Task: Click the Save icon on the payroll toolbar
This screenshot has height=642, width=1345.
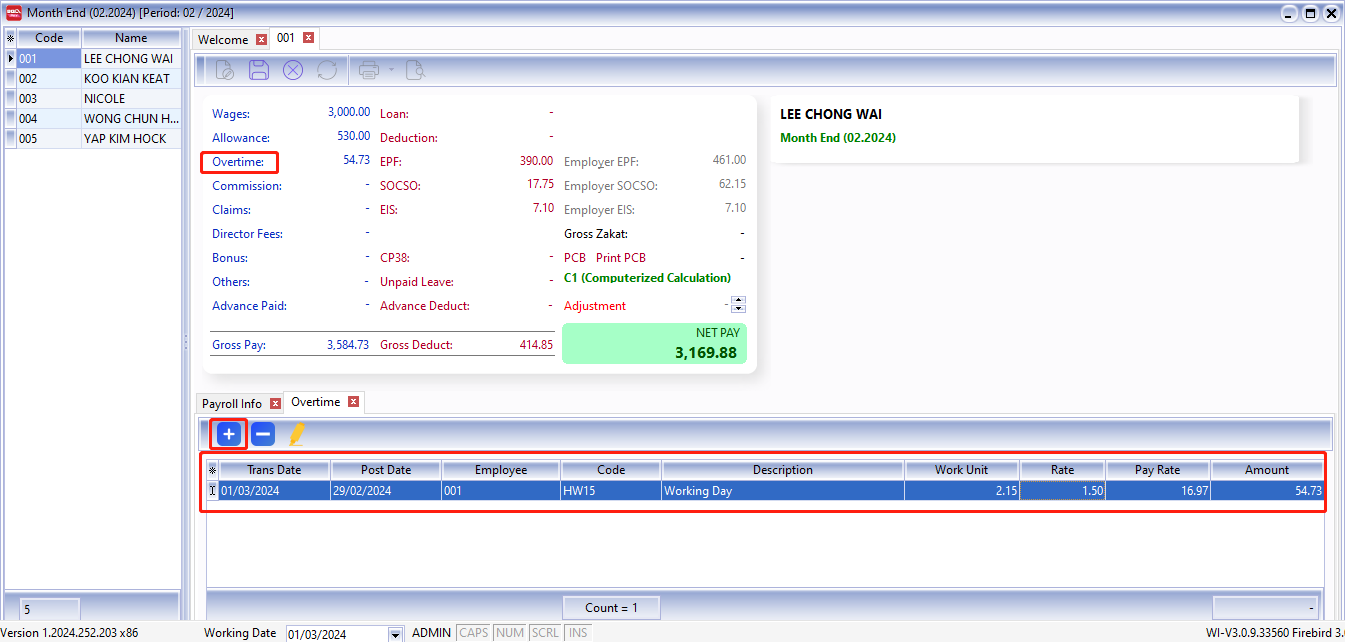Action: tap(259, 69)
